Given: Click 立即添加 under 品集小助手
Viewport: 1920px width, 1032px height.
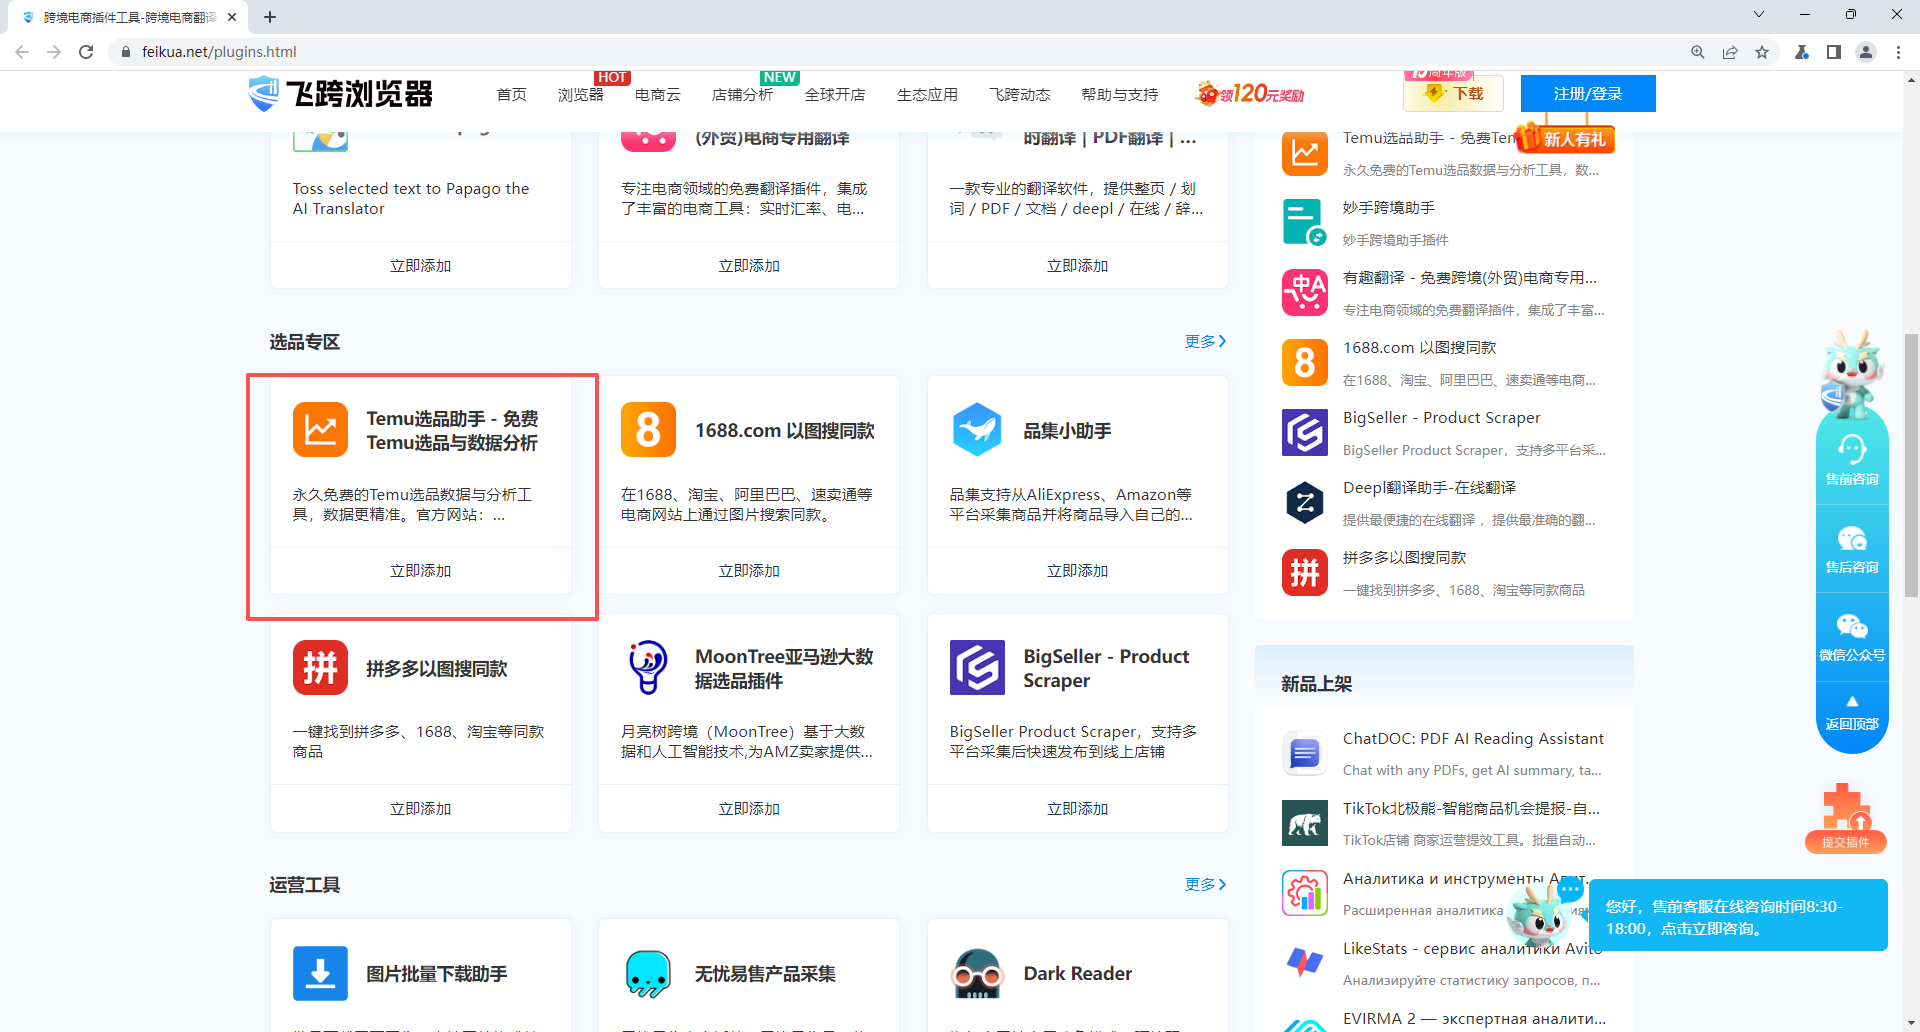Looking at the screenshot, I should pyautogui.click(x=1077, y=570).
